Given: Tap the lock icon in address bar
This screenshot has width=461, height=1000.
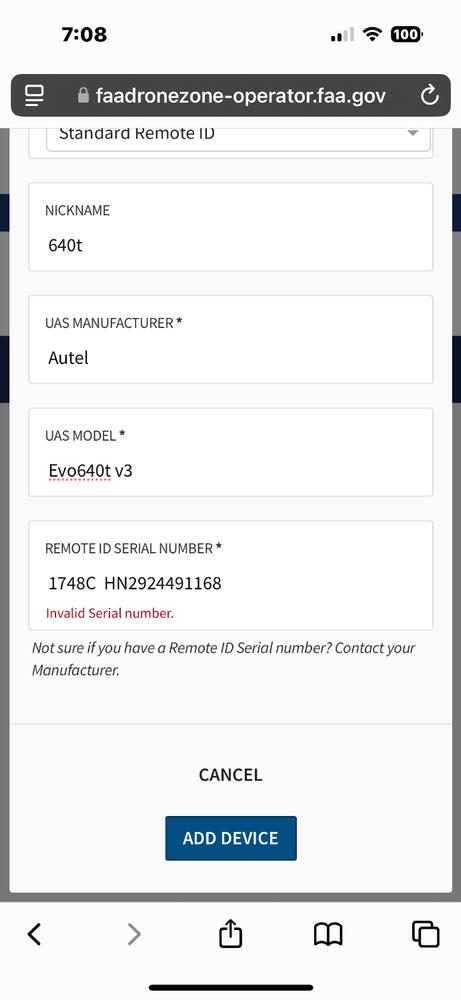Looking at the screenshot, I should 83,96.
